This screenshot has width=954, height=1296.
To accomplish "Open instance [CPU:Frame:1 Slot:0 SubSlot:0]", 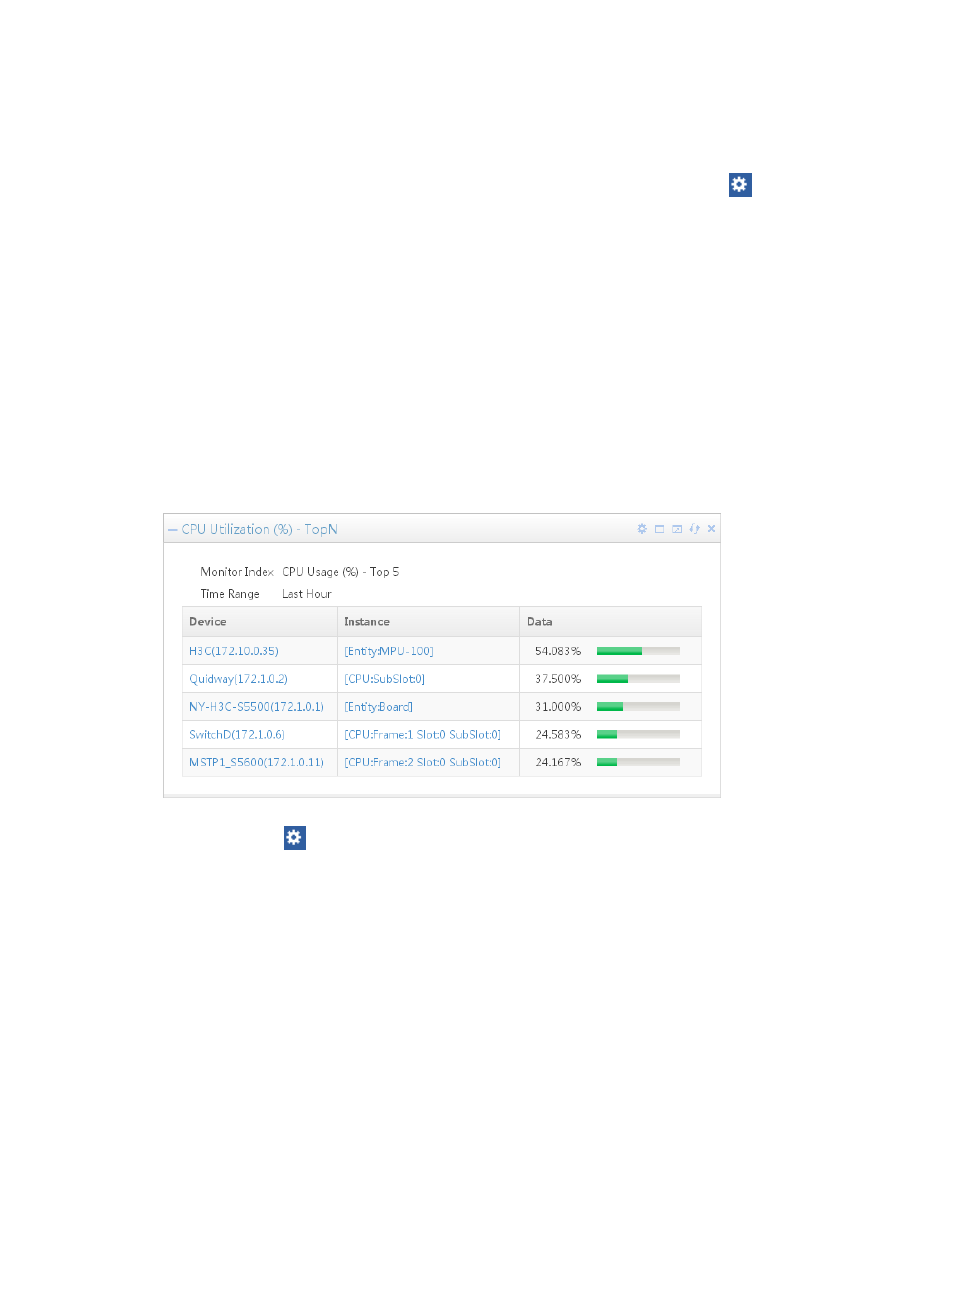I will (x=423, y=735).
